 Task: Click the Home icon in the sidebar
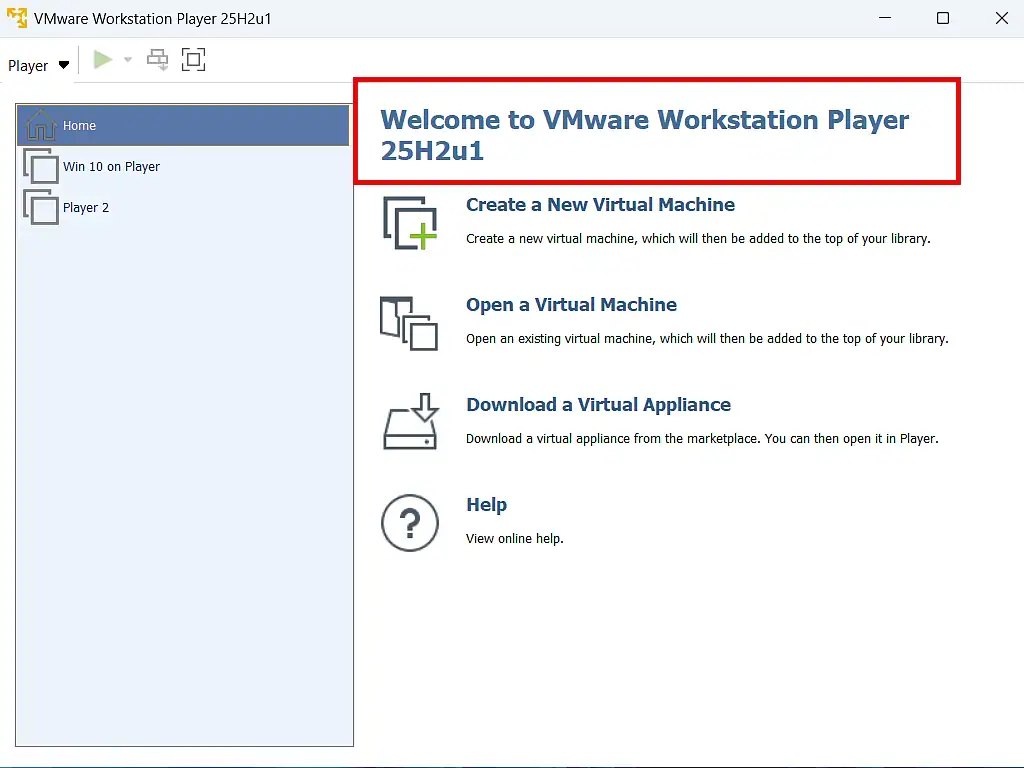click(x=41, y=125)
